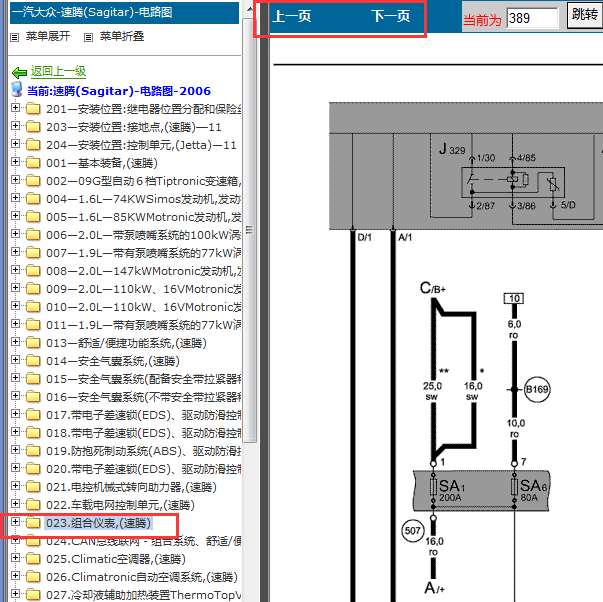This screenshot has width=603, height=602.
Task: Click the 当前:速腾(Sagitar)-电路图-2006 heading
Action: 119,91
